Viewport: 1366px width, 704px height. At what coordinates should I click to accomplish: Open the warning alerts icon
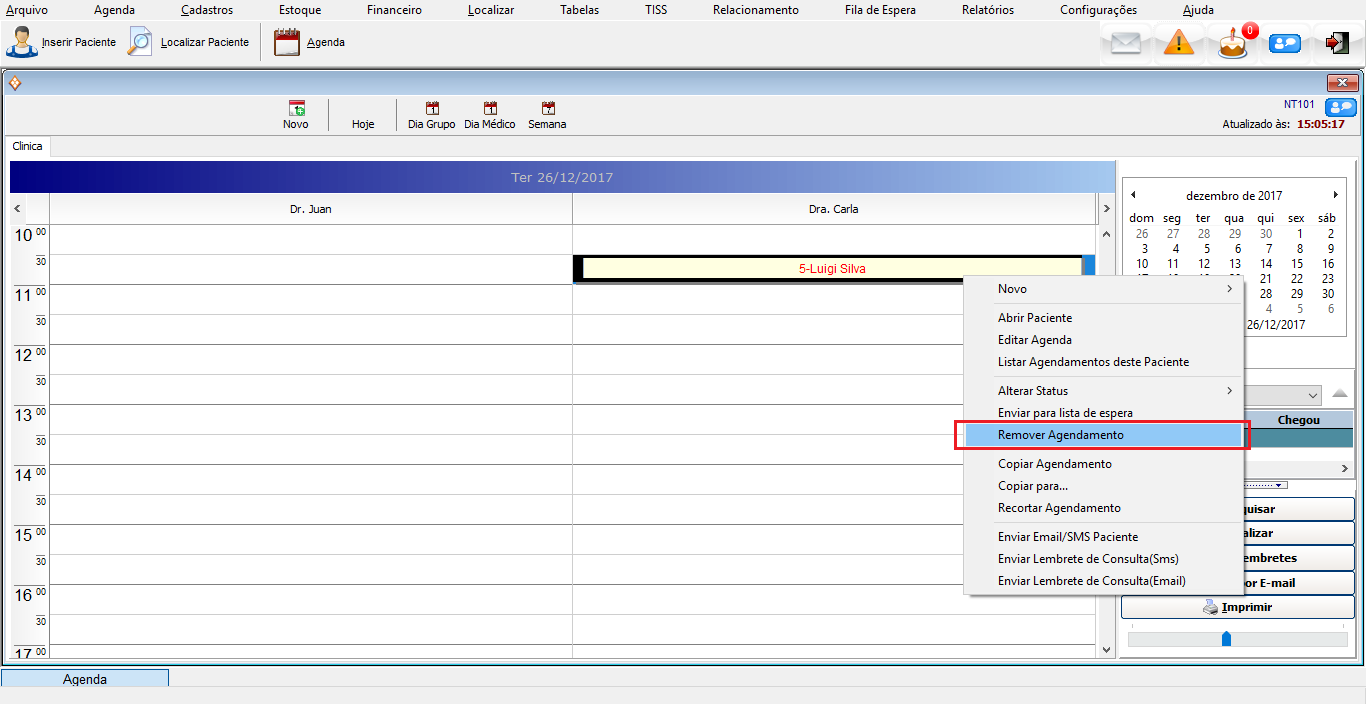pyautogui.click(x=1179, y=43)
